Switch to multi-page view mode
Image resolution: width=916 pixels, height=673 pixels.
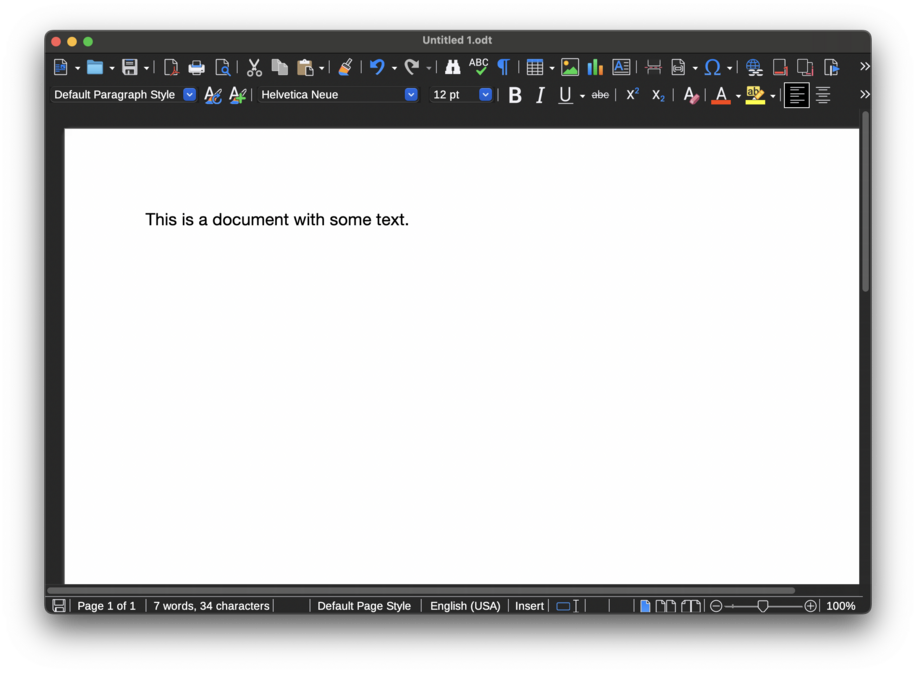coord(667,605)
